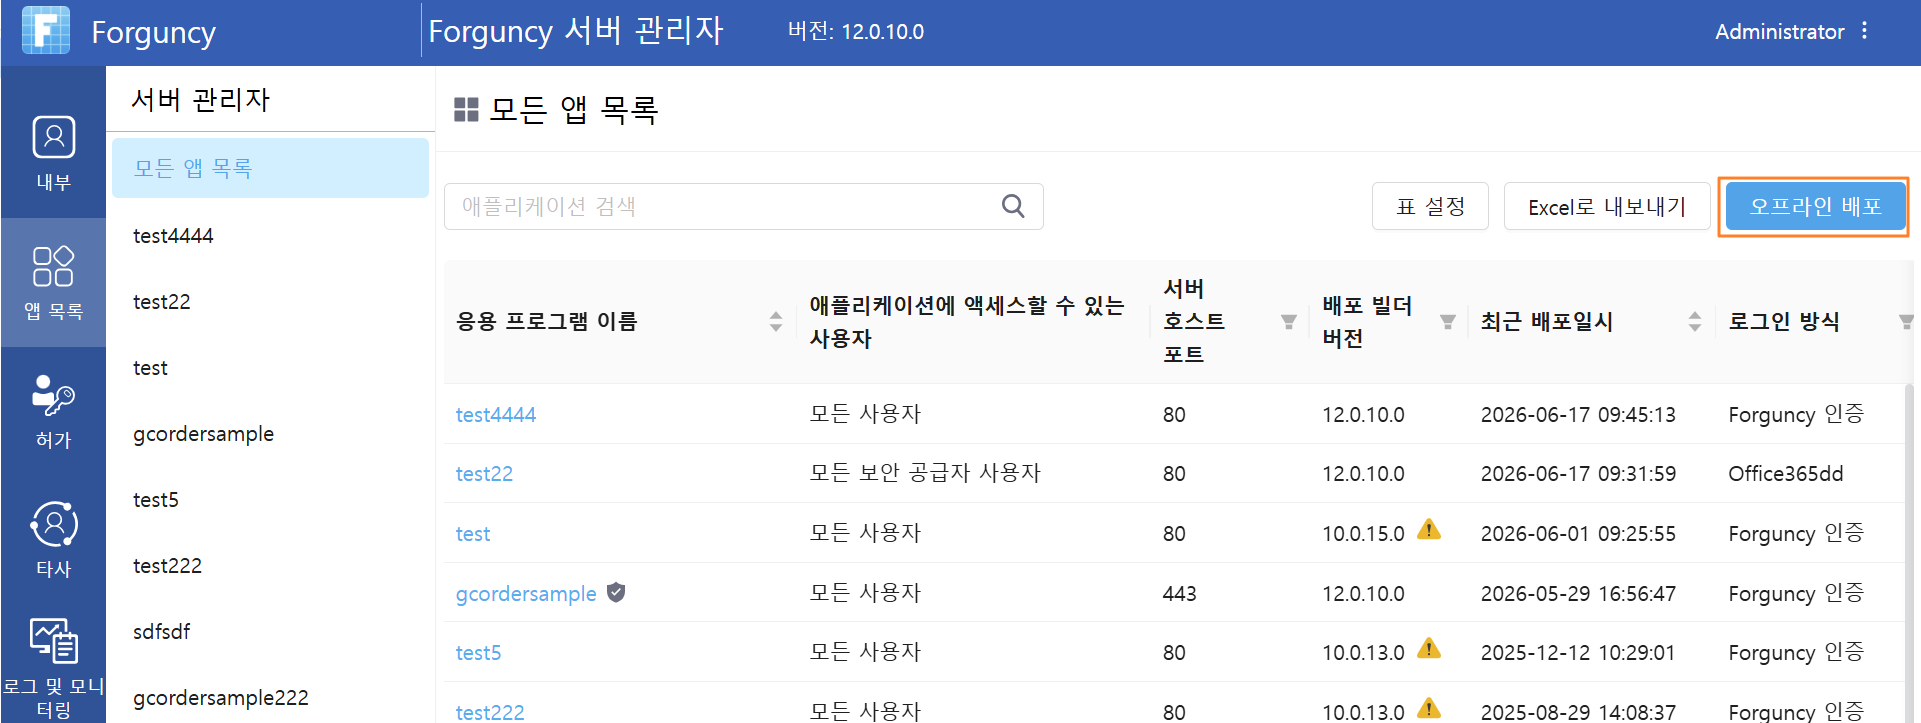Open the 내부 sidebar section icon

click(x=53, y=138)
